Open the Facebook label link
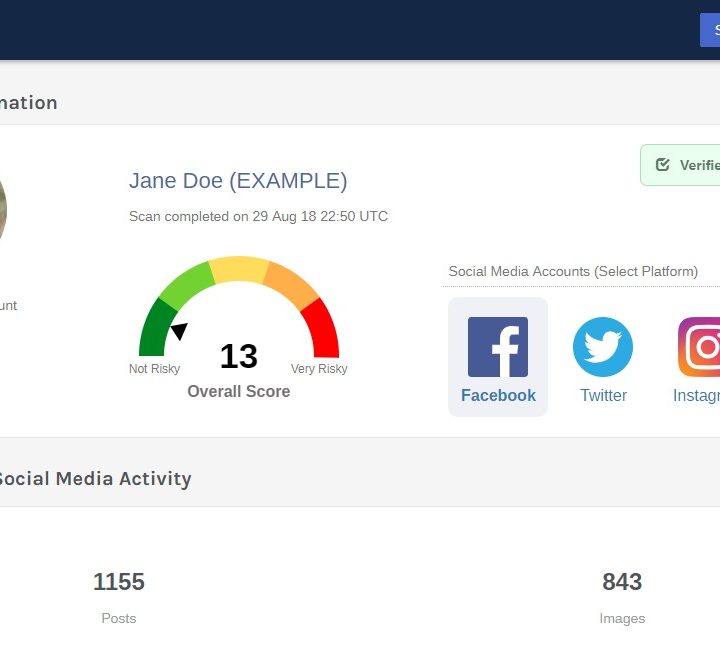This screenshot has height=657, width=720. click(498, 395)
